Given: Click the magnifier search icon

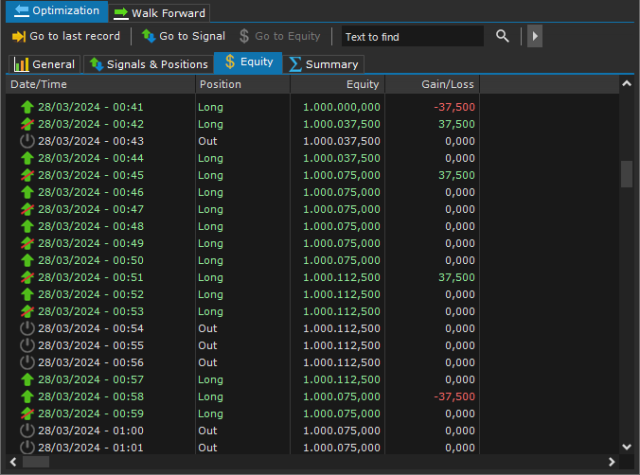Looking at the screenshot, I should click(x=502, y=36).
